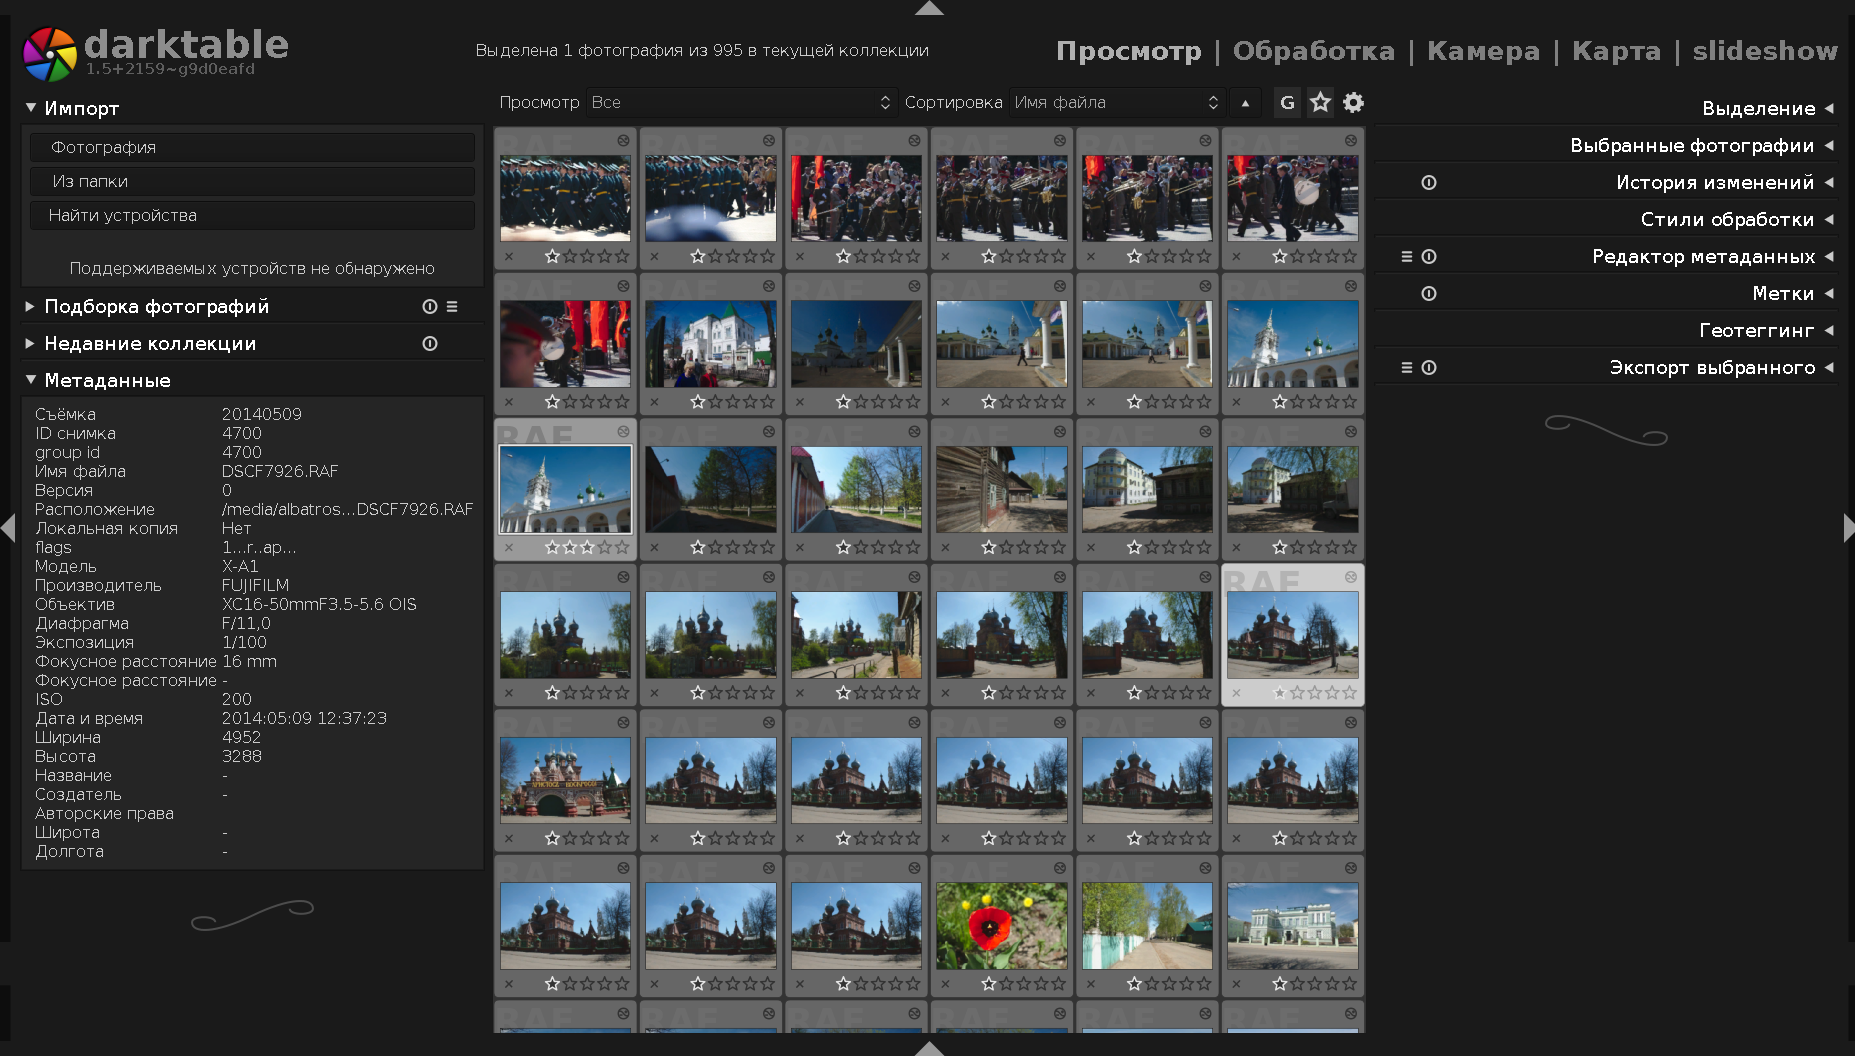This screenshot has width=1855, height=1056.
Task: Click the Найти устройства button
Action: (252, 215)
